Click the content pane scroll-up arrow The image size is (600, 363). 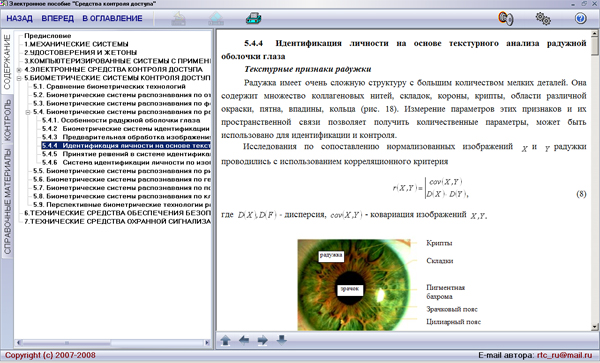(594, 34)
